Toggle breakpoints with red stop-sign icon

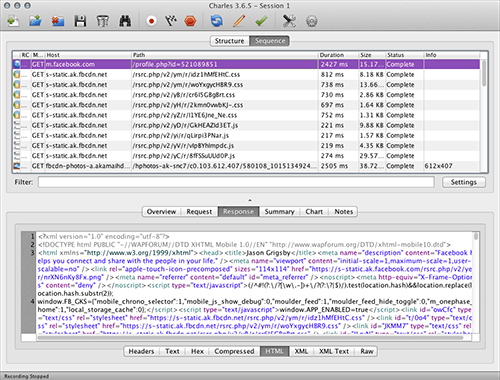point(190,21)
